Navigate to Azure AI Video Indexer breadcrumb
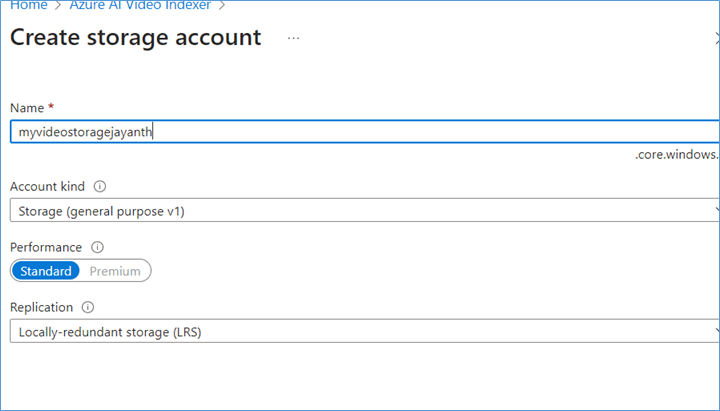 click(x=140, y=5)
